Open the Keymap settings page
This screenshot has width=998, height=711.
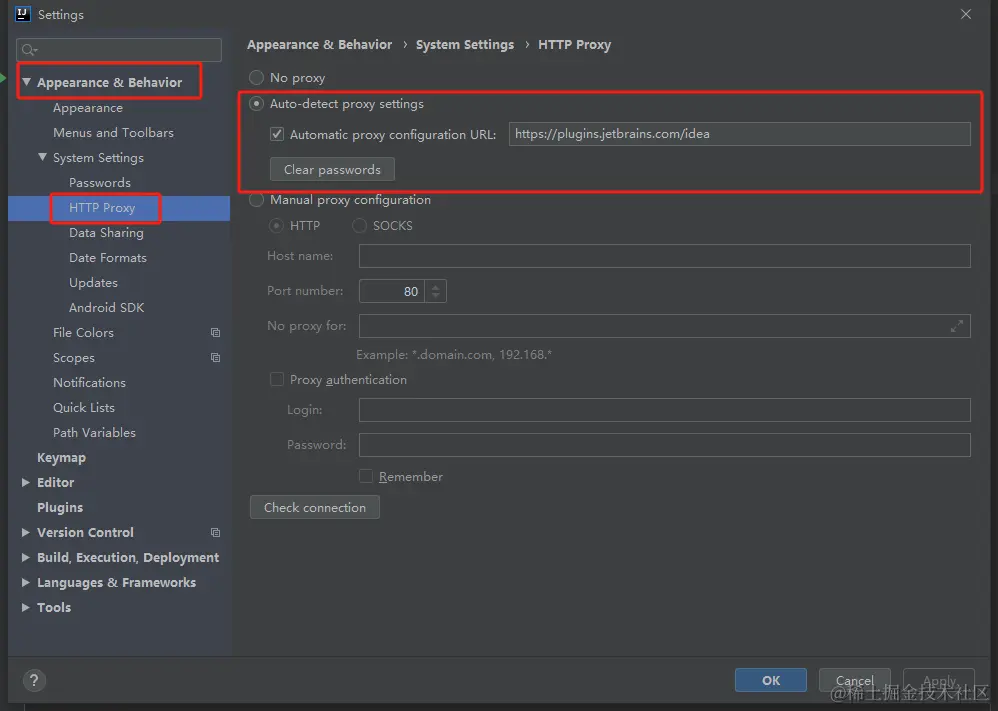click(x=61, y=458)
